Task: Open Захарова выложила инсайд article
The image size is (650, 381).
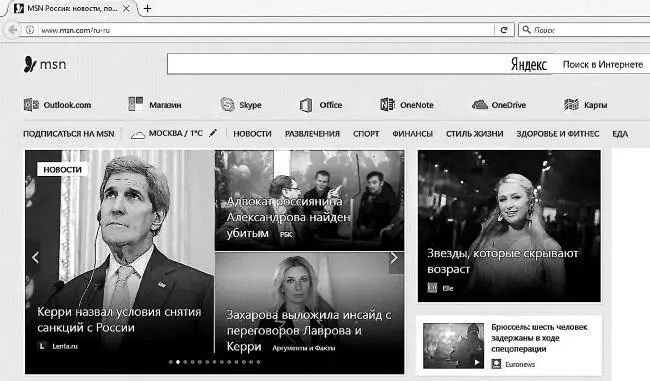Action: [x=309, y=330]
